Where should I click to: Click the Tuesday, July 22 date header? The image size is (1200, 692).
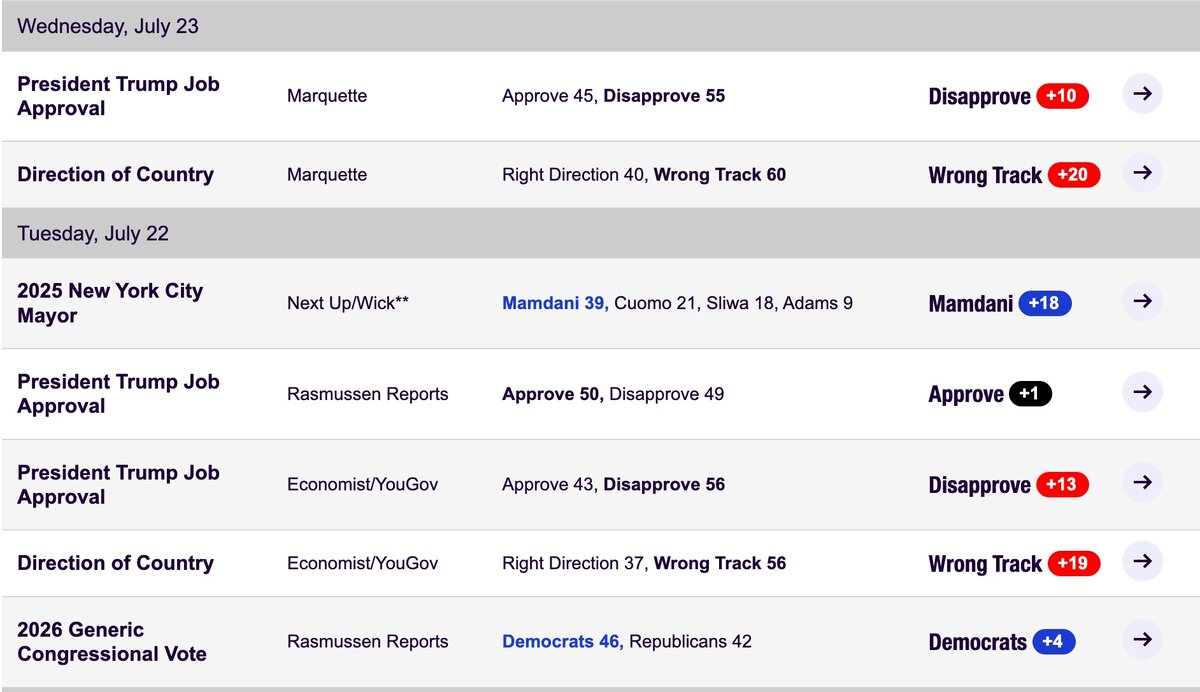93,234
